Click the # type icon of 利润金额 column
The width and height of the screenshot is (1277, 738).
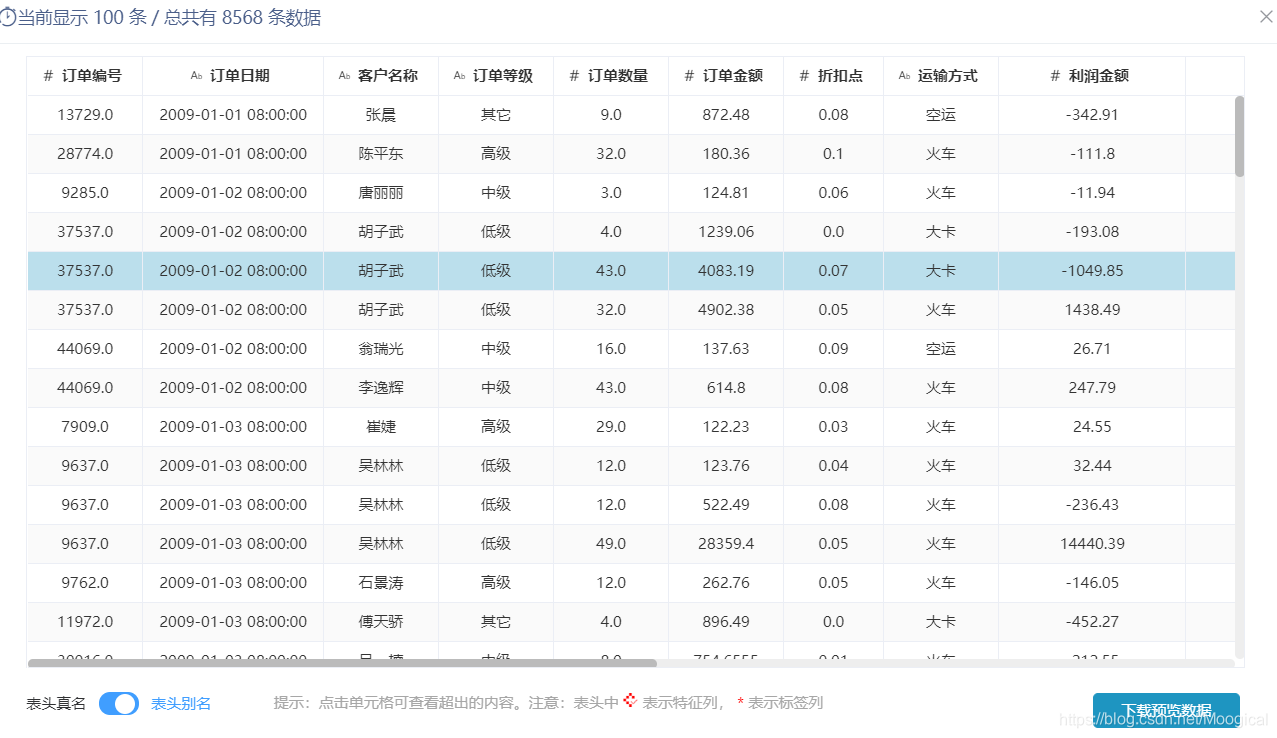pos(1055,76)
